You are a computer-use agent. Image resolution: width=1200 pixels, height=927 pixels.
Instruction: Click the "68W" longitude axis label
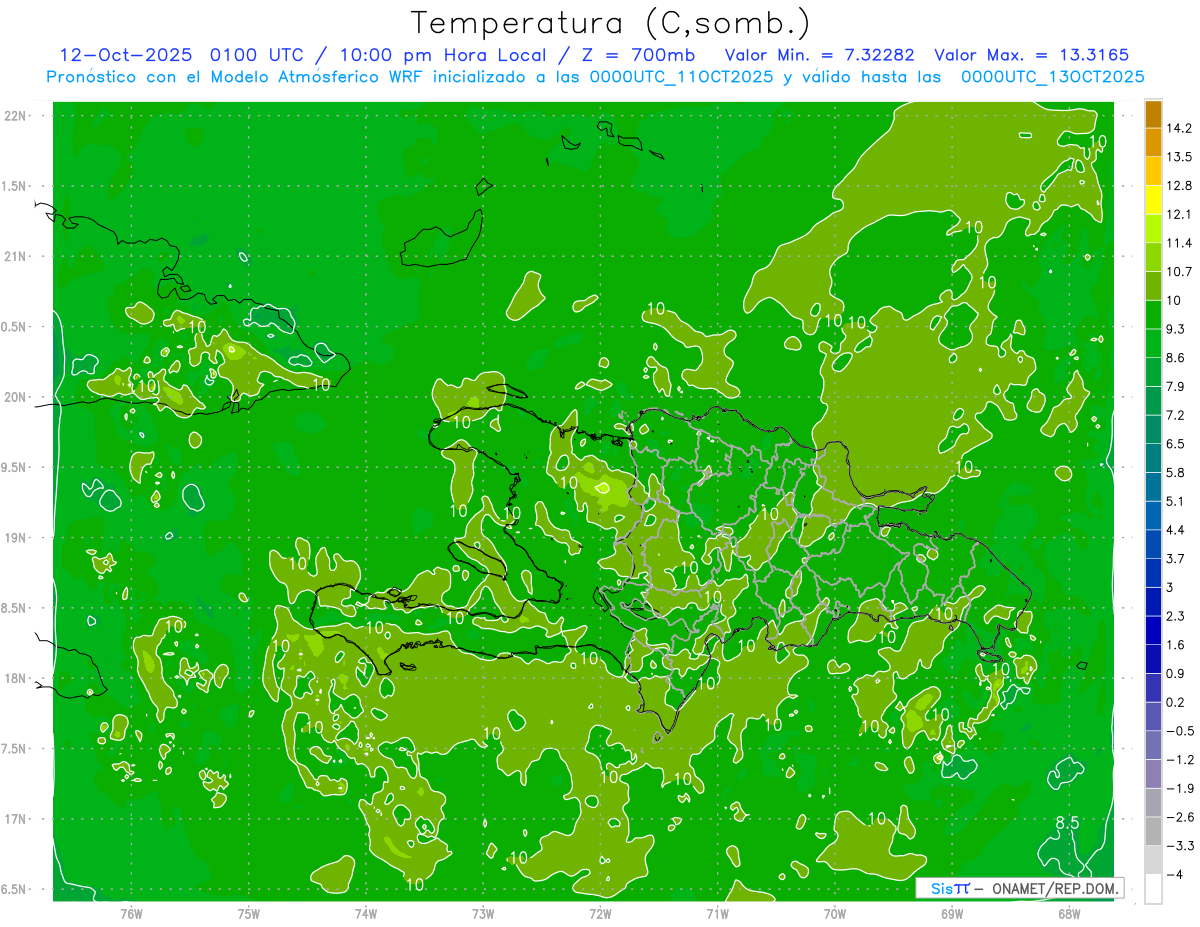click(1069, 913)
